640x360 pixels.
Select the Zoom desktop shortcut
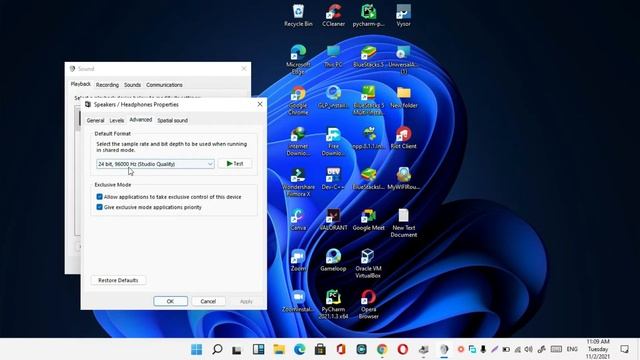click(298, 260)
